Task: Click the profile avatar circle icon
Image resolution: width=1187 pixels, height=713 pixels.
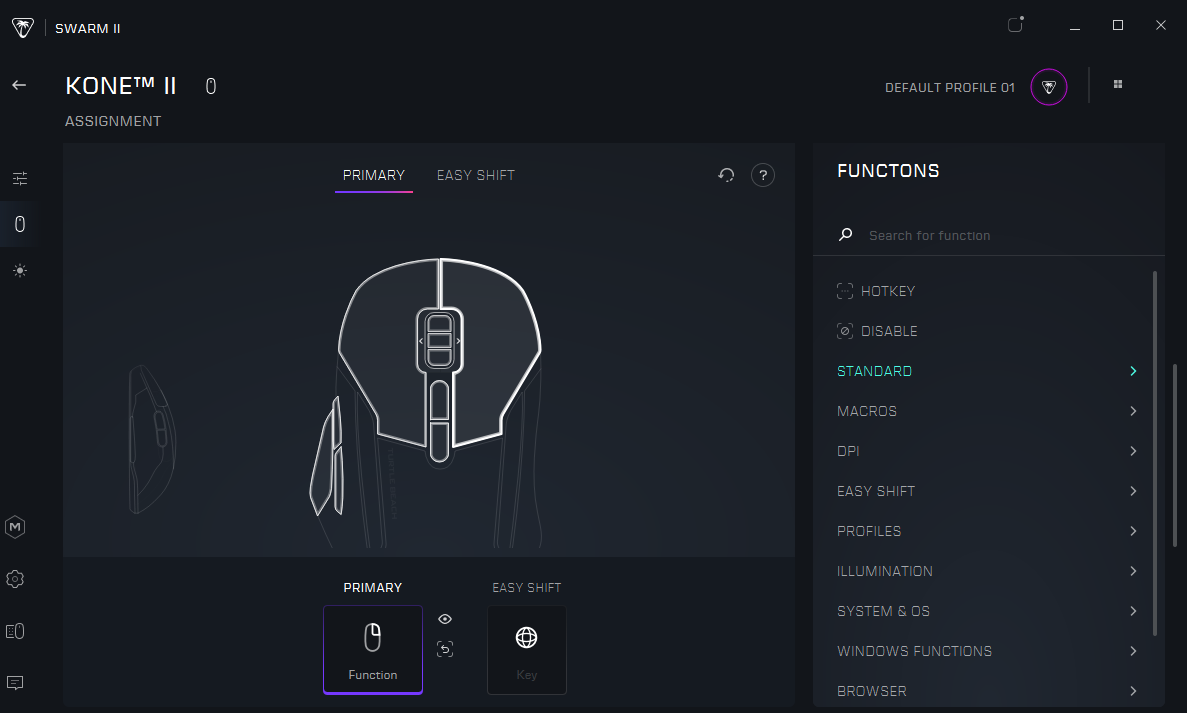Action: pyautogui.click(x=1048, y=87)
